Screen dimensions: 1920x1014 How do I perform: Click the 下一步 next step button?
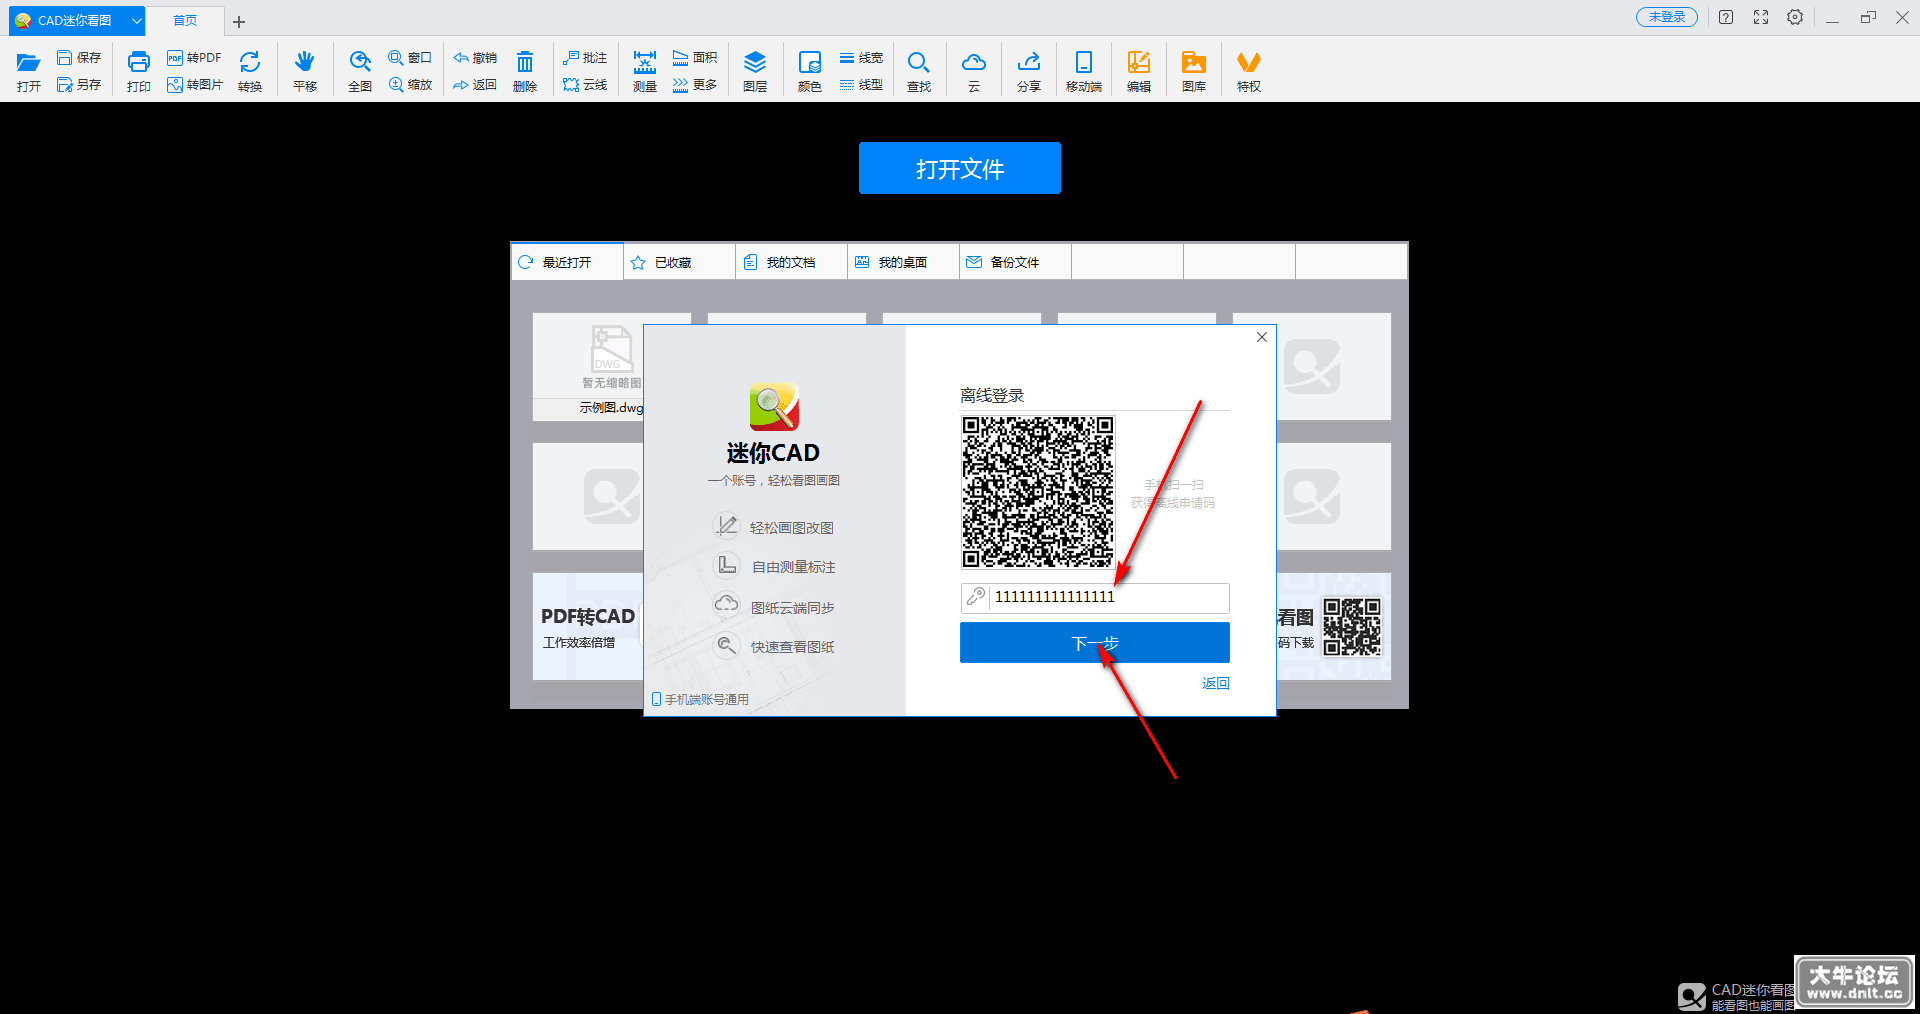pos(1095,643)
